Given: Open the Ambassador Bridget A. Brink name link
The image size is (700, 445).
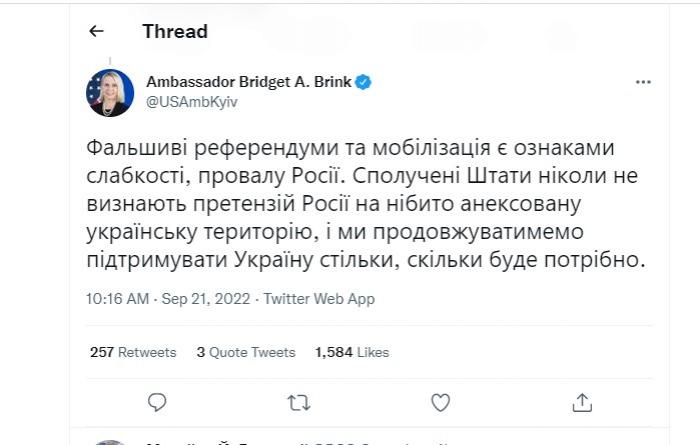Looking at the screenshot, I should [249, 82].
